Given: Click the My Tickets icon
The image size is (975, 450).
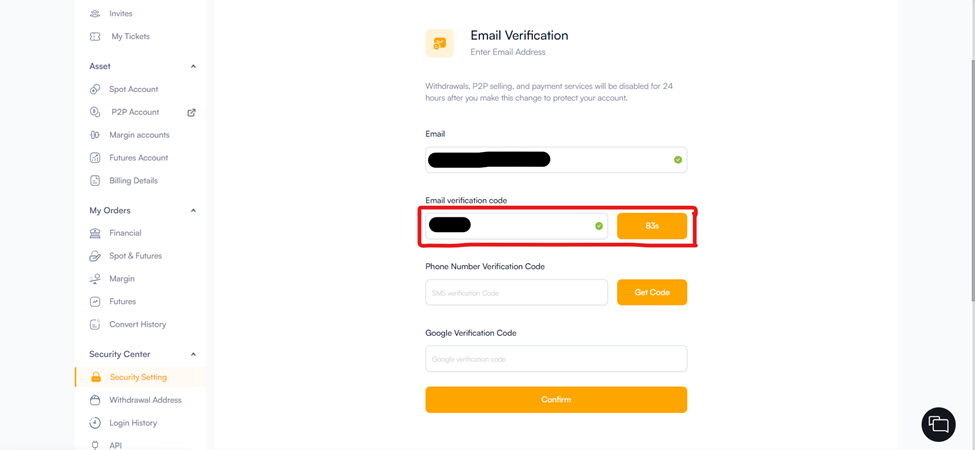Looking at the screenshot, I should (x=95, y=37).
